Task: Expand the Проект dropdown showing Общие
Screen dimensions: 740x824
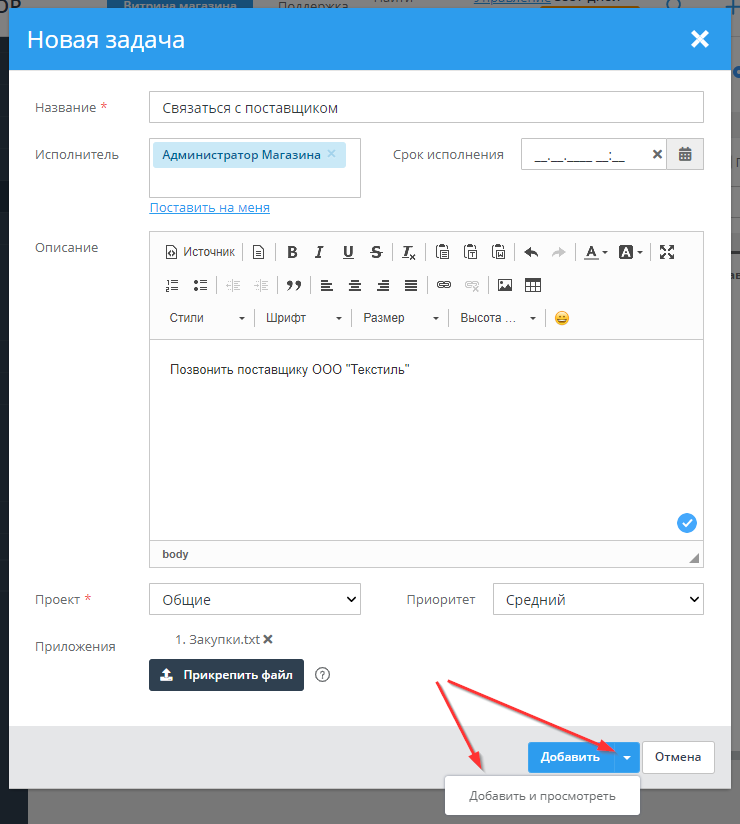Action: coord(255,600)
